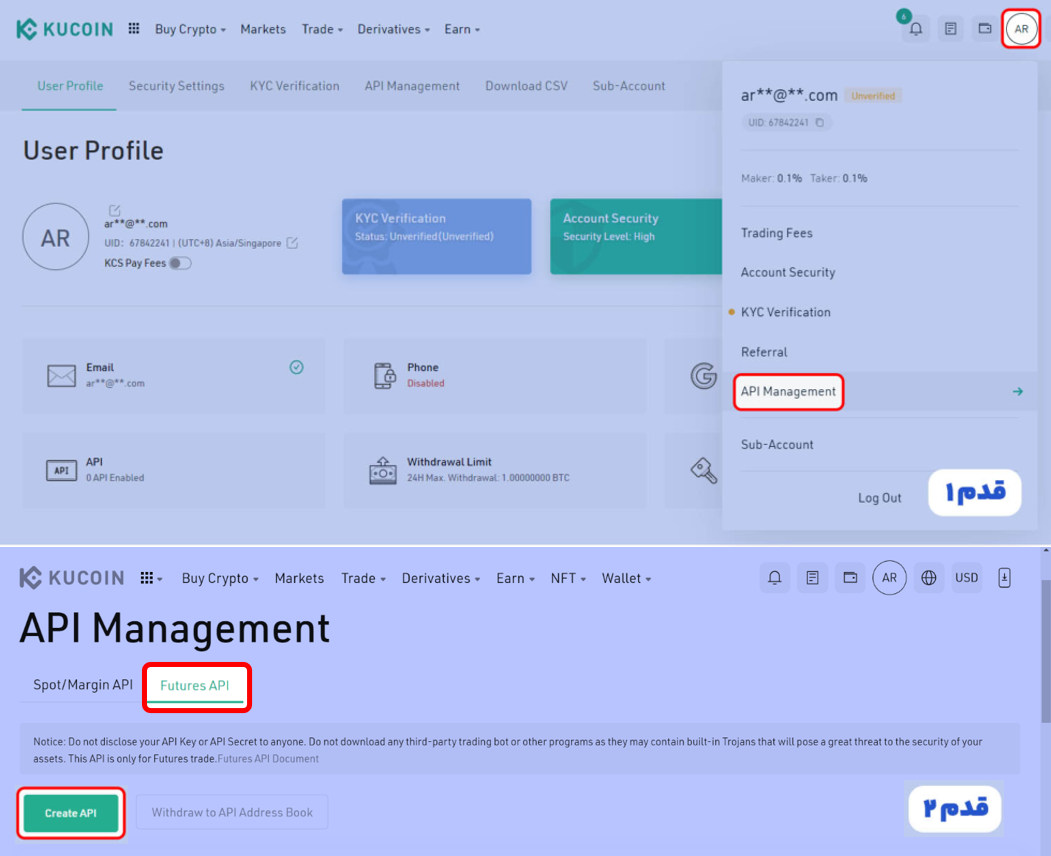Click the KuCoin logo on the User Profile page
The width and height of the screenshot is (1051, 856).
[x=64, y=29]
